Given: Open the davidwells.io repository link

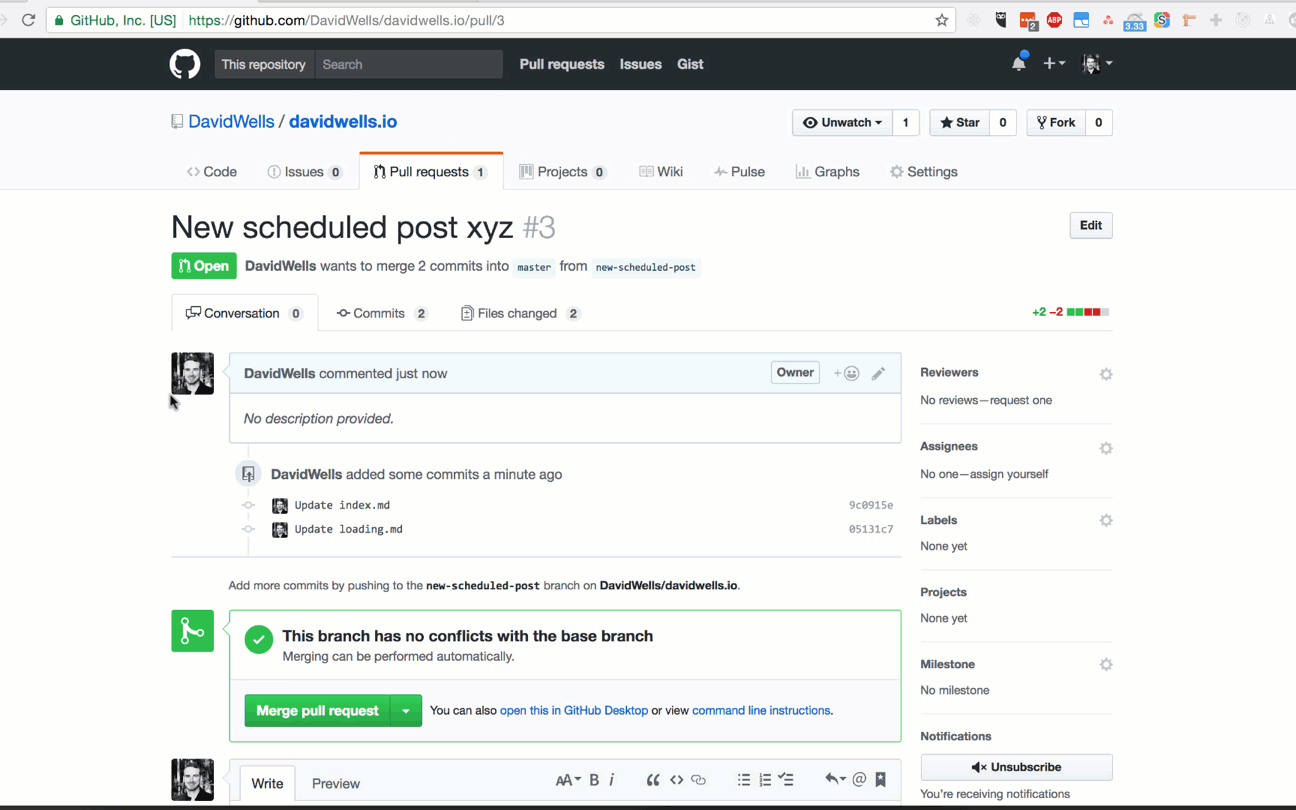Looking at the screenshot, I should coord(343,122).
